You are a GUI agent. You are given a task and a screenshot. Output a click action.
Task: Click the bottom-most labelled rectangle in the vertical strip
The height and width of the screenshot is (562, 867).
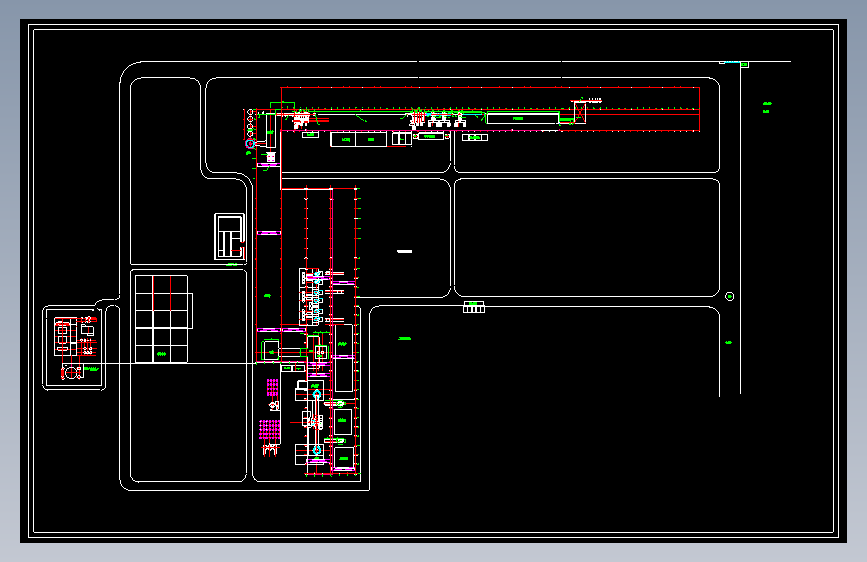[343, 459]
